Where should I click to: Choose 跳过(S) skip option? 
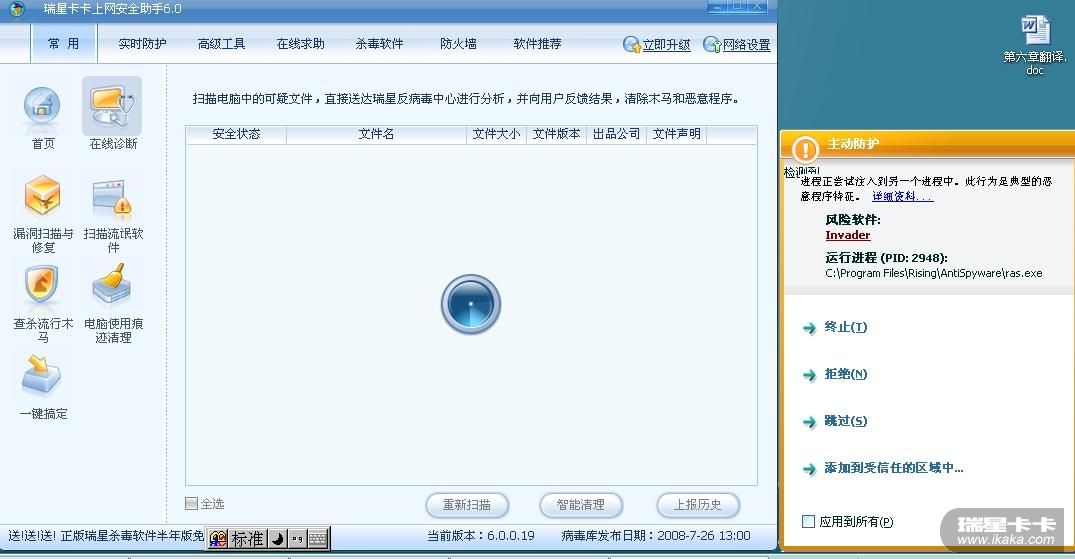(845, 420)
